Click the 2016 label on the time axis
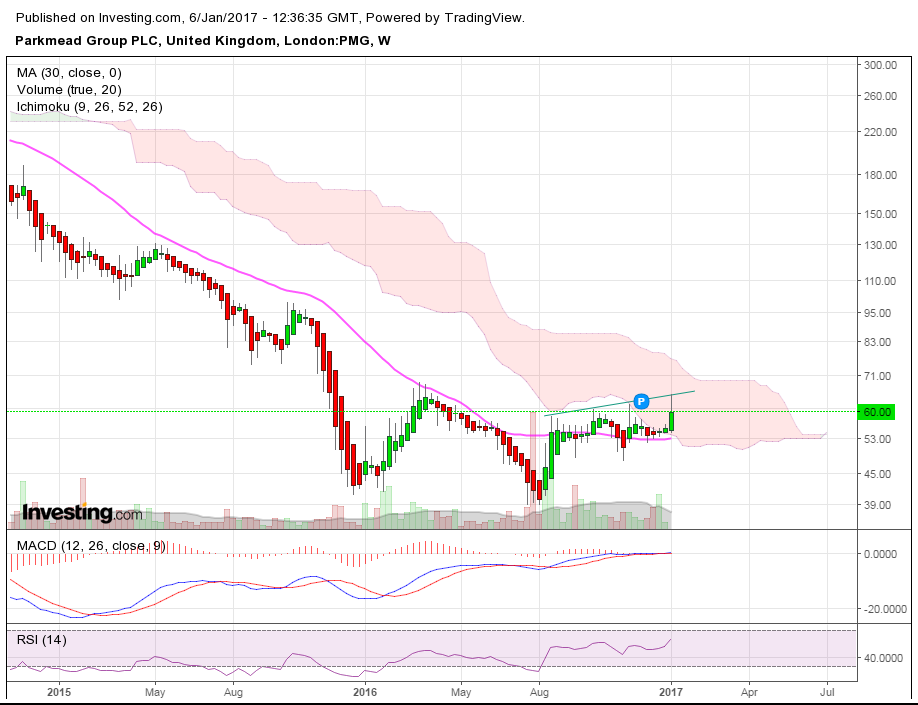Image resolution: width=918 pixels, height=705 pixels. (365, 692)
